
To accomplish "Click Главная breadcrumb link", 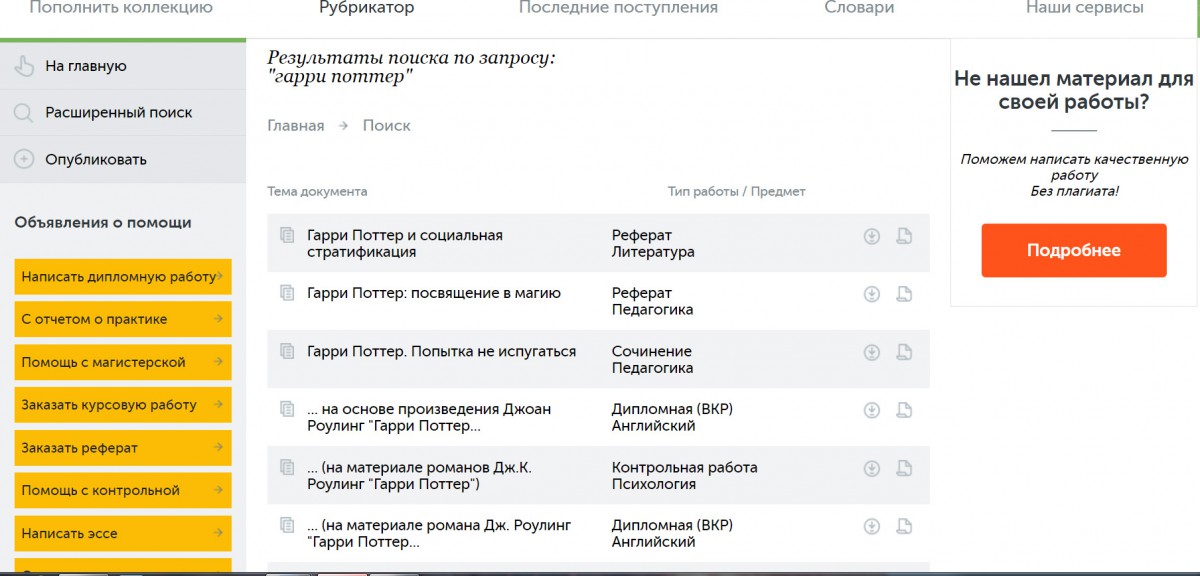I will 296,126.
